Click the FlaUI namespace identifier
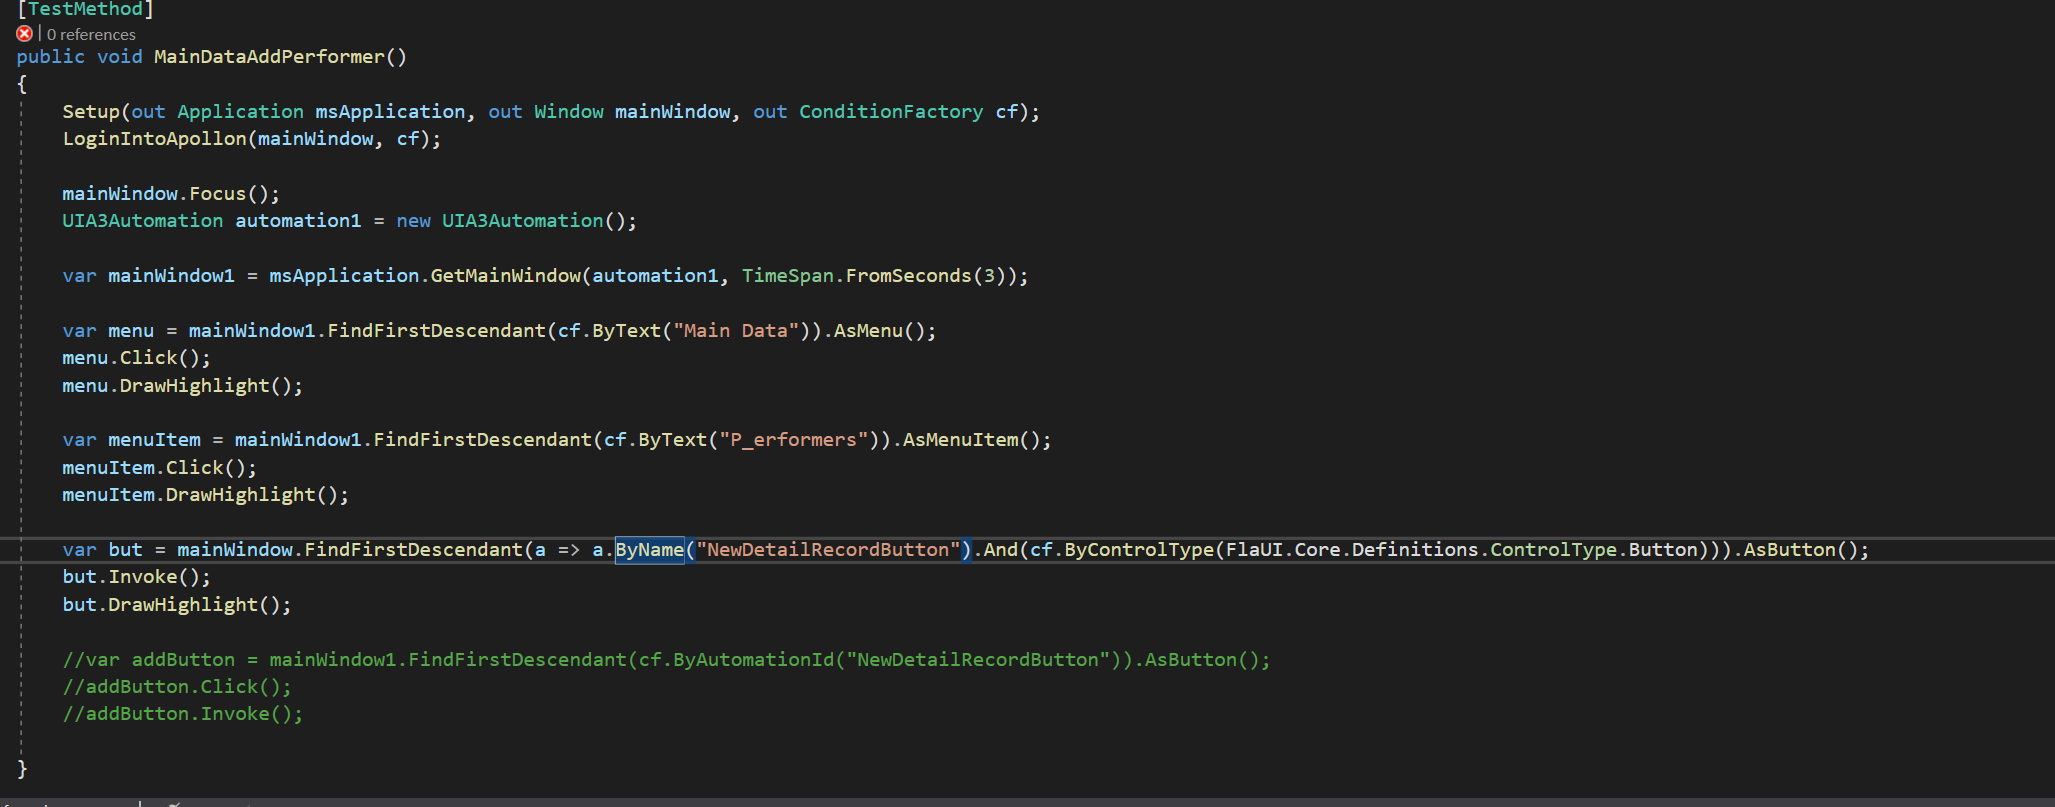2055x807 pixels. point(1254,550)
